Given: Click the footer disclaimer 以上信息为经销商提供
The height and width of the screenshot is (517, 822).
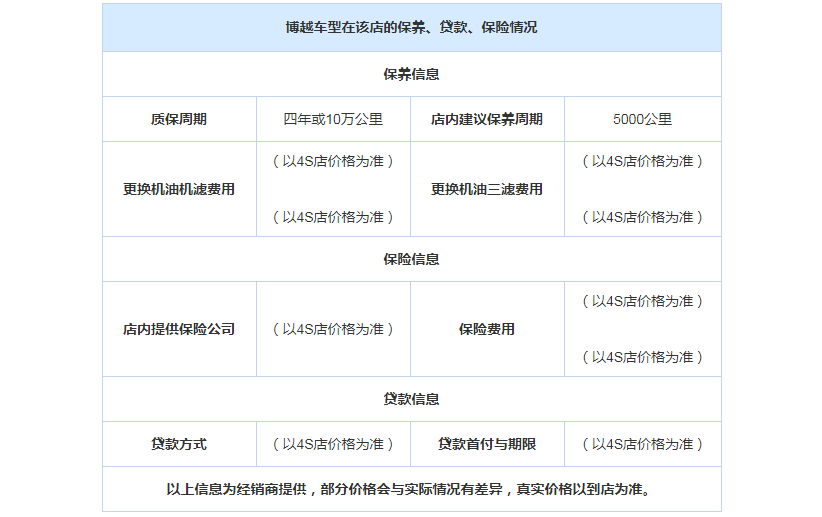Looking at the screenshot, I should [236, 489].
